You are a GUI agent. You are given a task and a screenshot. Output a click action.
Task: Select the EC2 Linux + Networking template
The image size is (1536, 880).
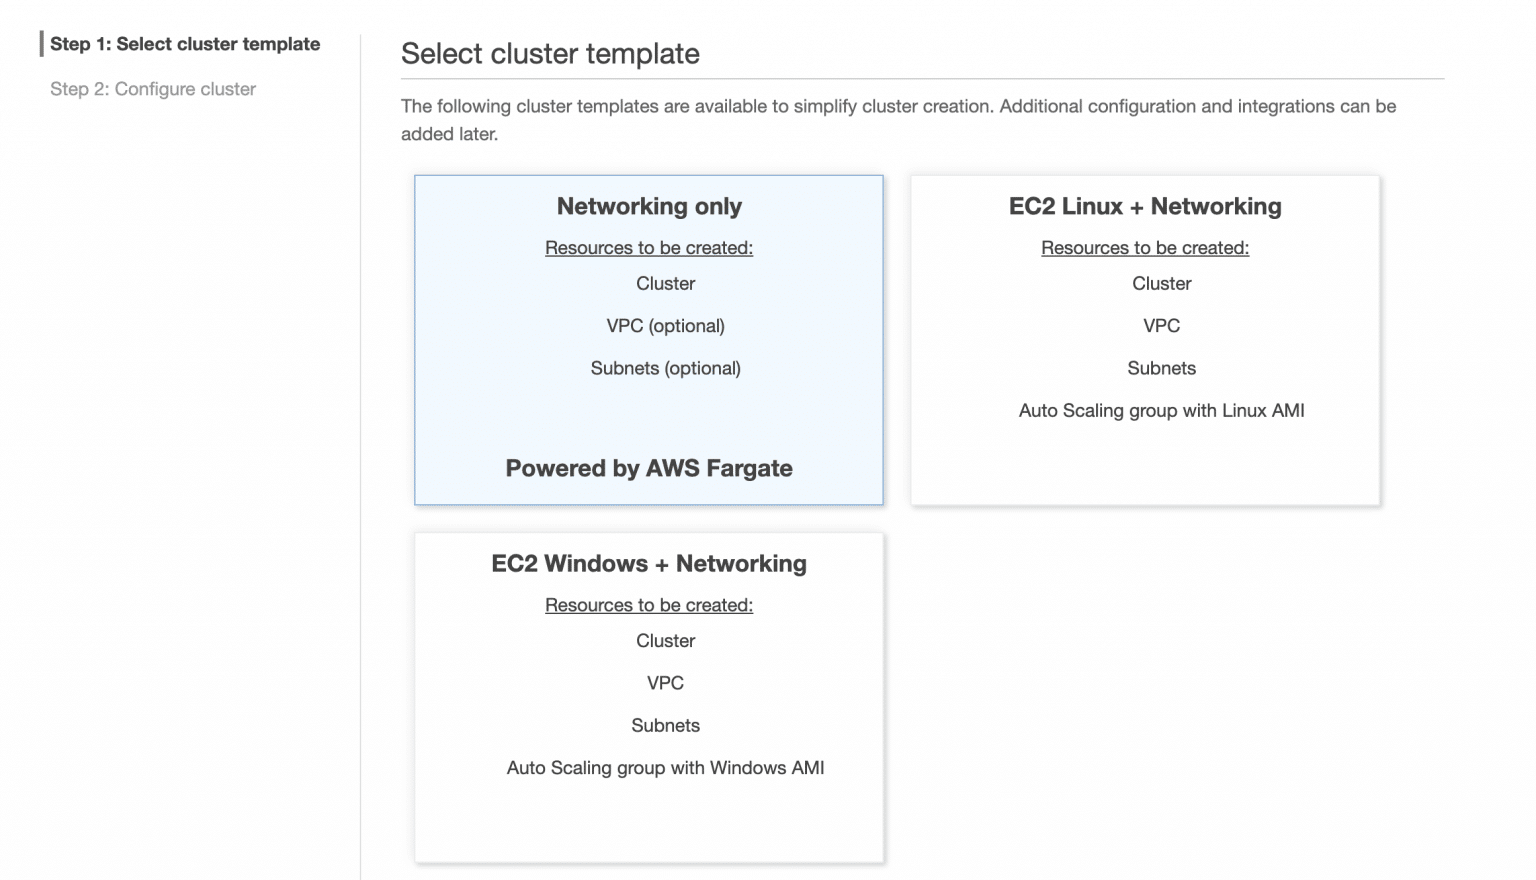1144,340
